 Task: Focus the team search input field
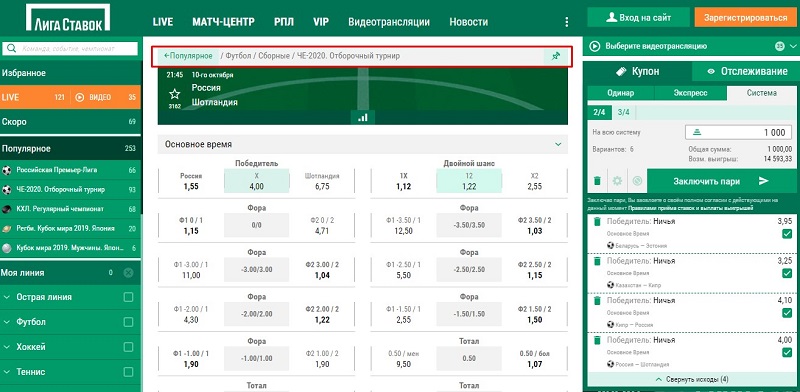(70, 48)
